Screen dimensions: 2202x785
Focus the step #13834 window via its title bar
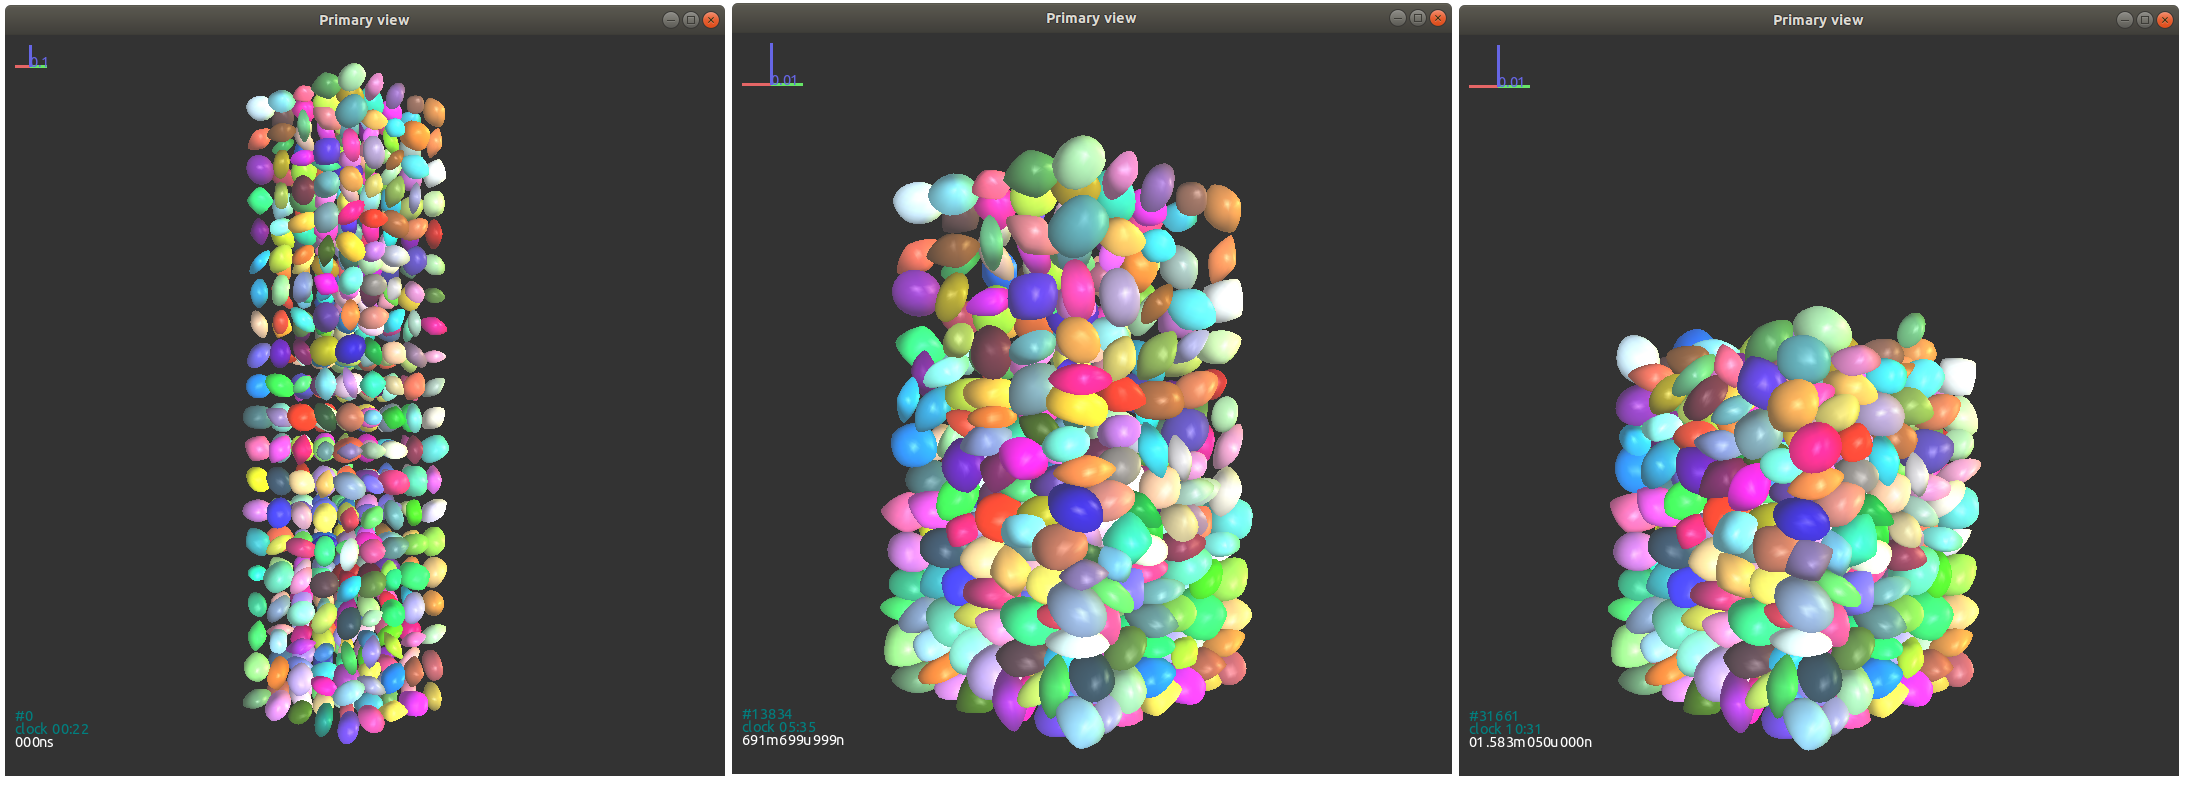(1090, 18)
